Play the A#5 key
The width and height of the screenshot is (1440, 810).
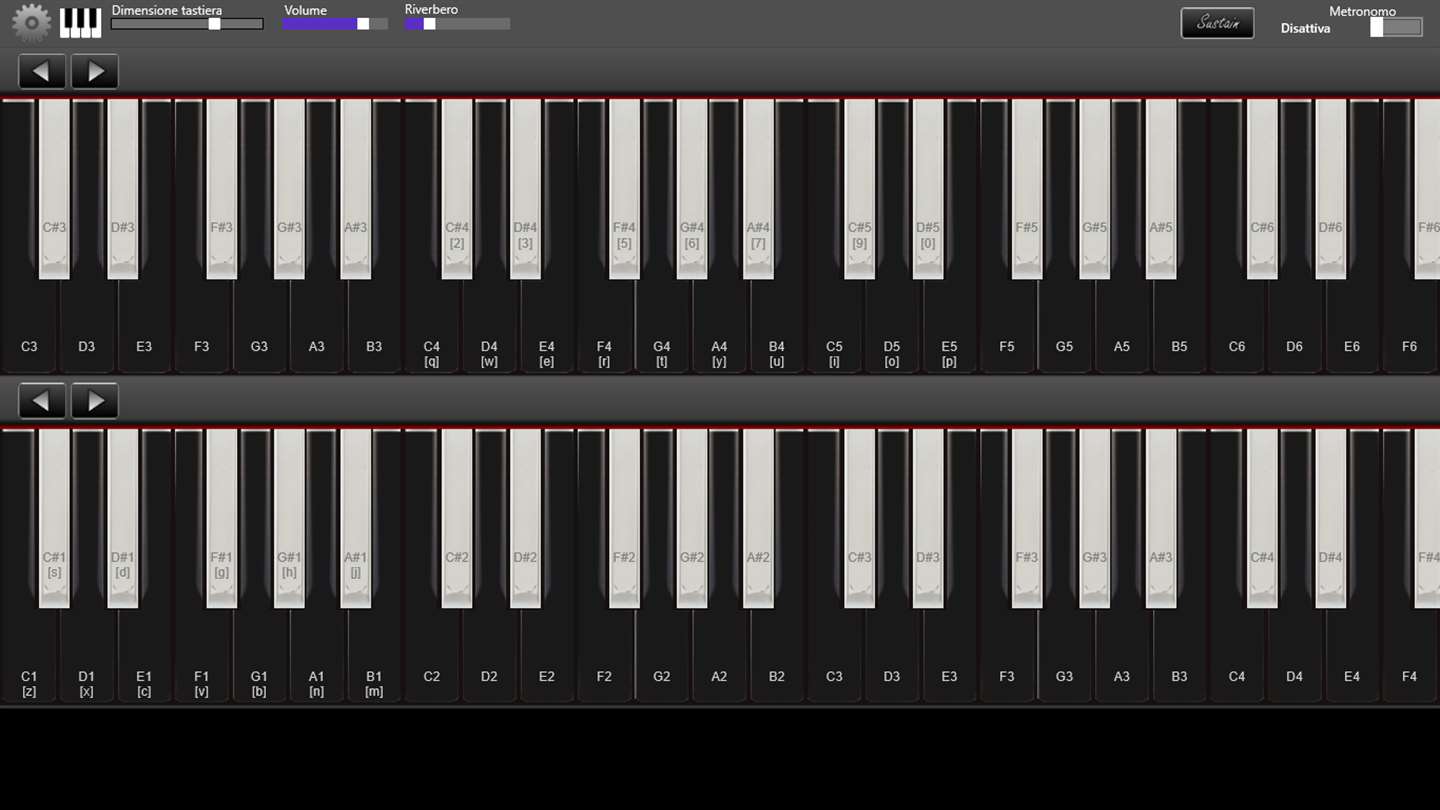(1161, 189)
